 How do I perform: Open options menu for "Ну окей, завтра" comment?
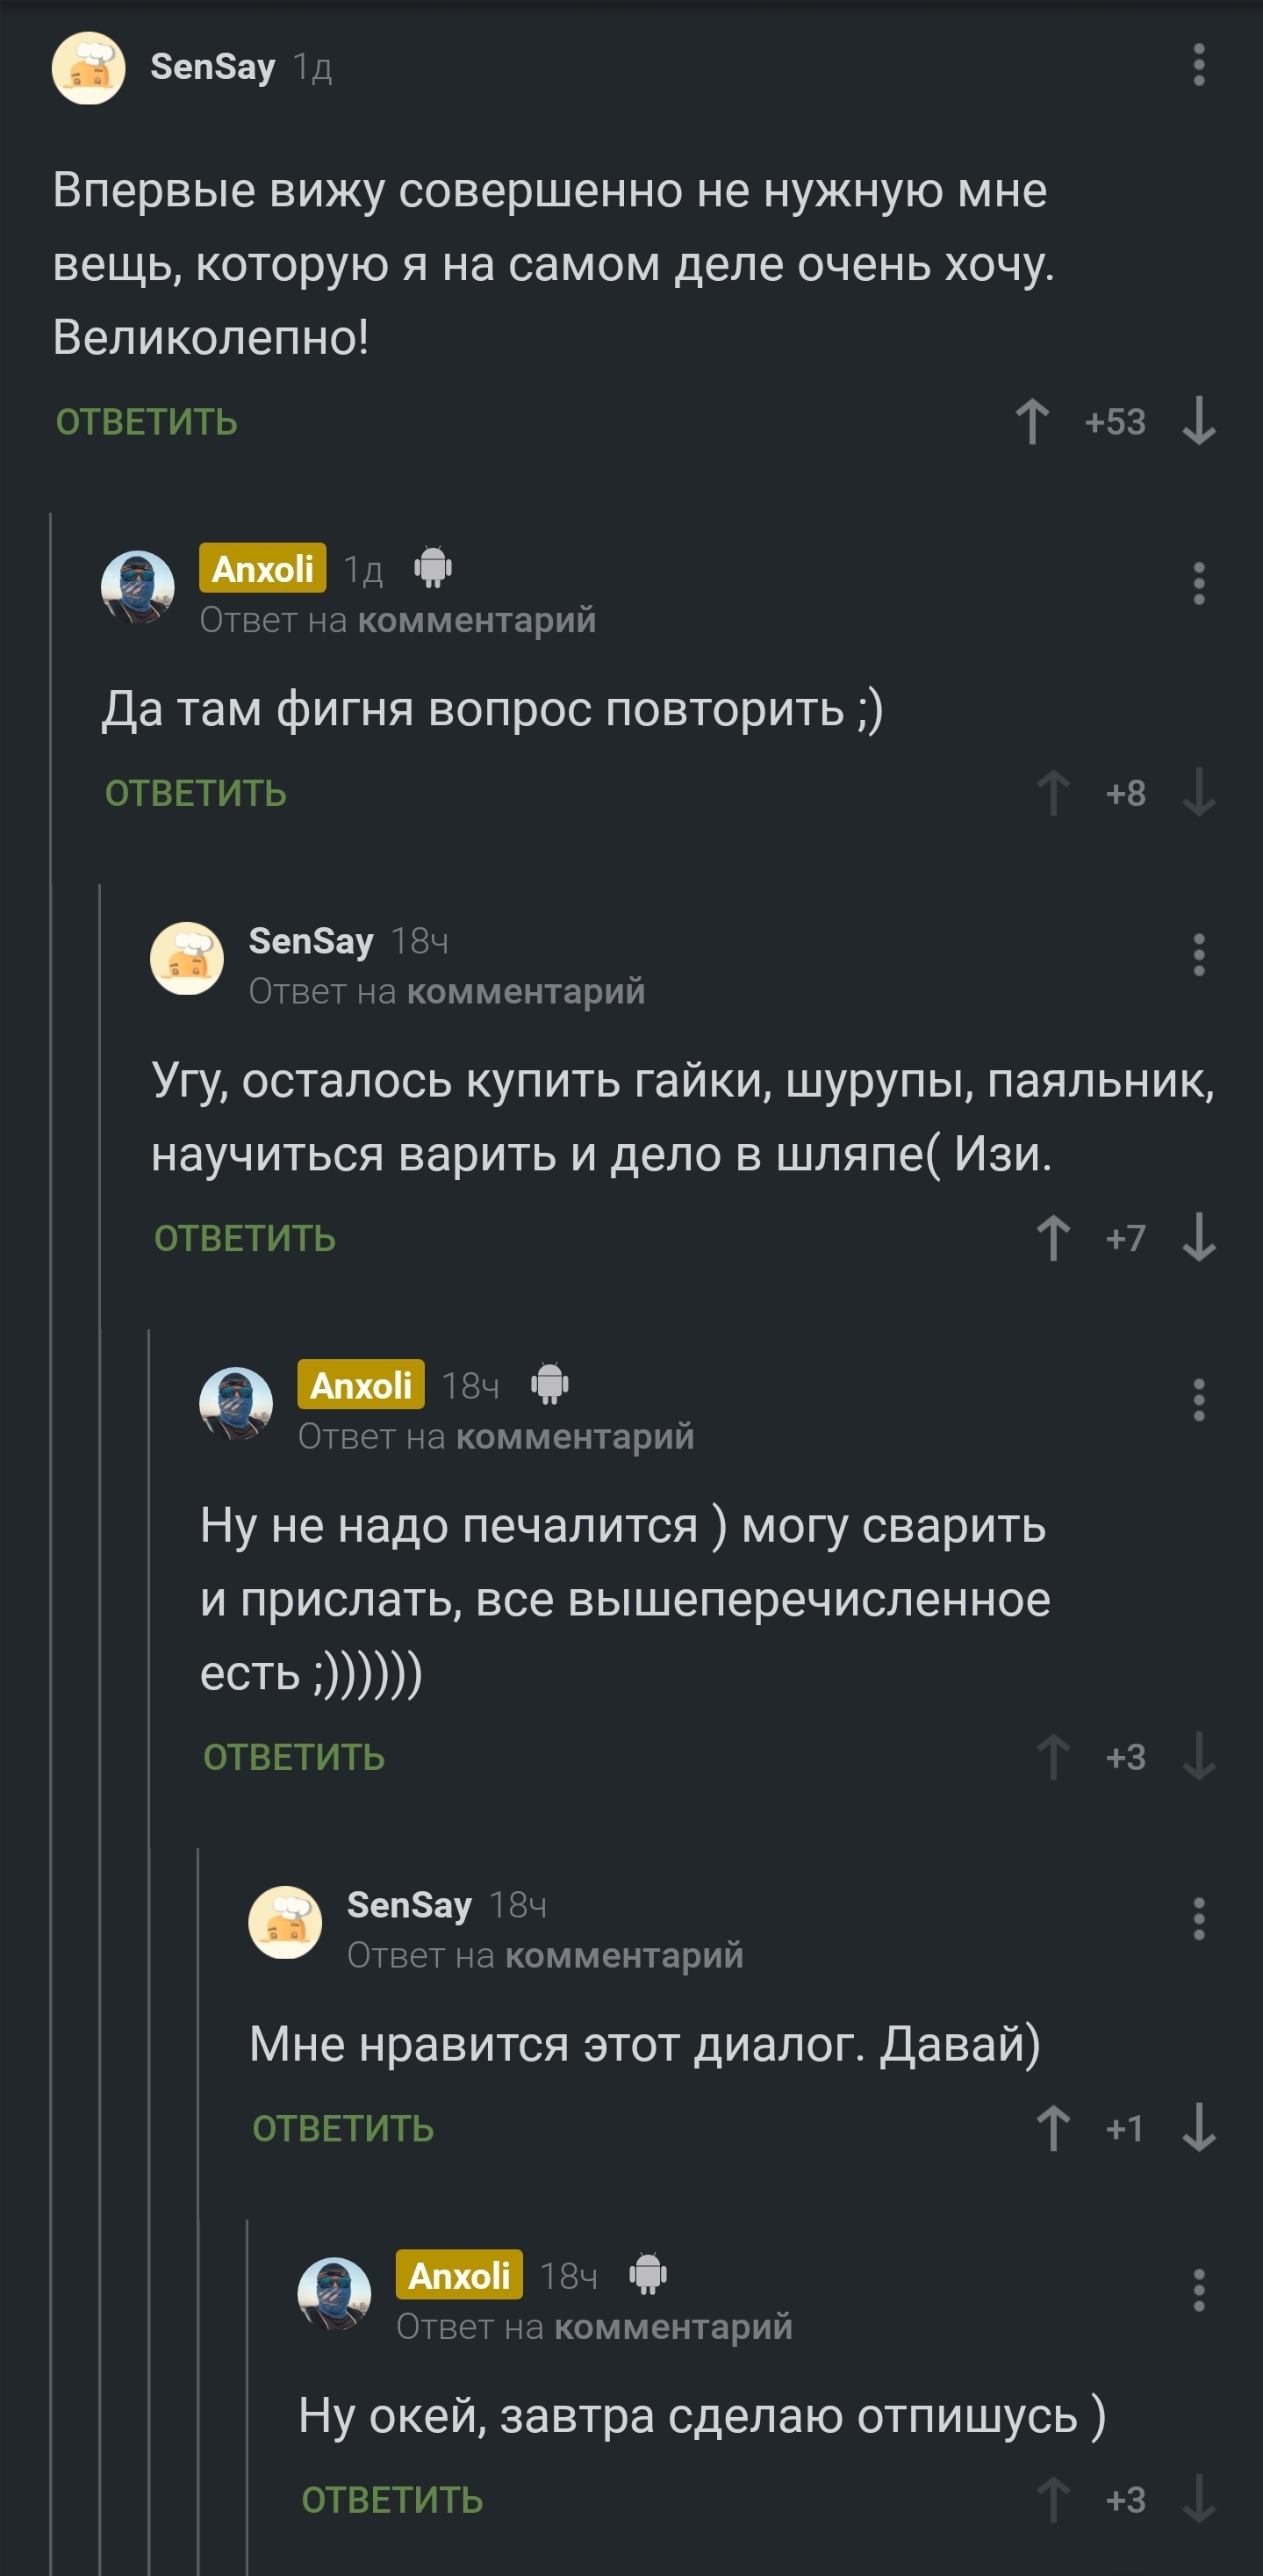1198,2290
